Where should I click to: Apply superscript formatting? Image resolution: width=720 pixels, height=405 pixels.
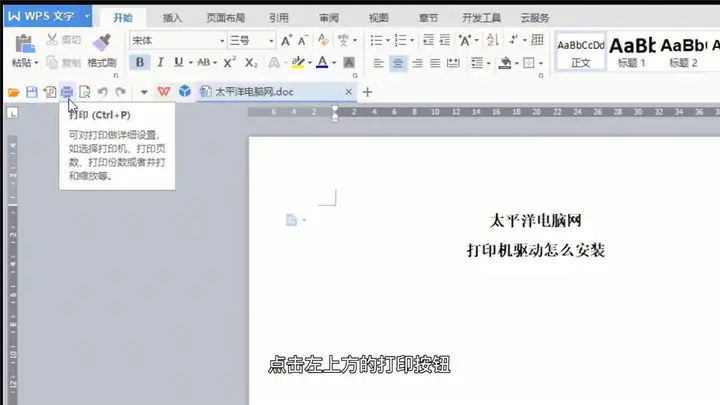(229, 62)
